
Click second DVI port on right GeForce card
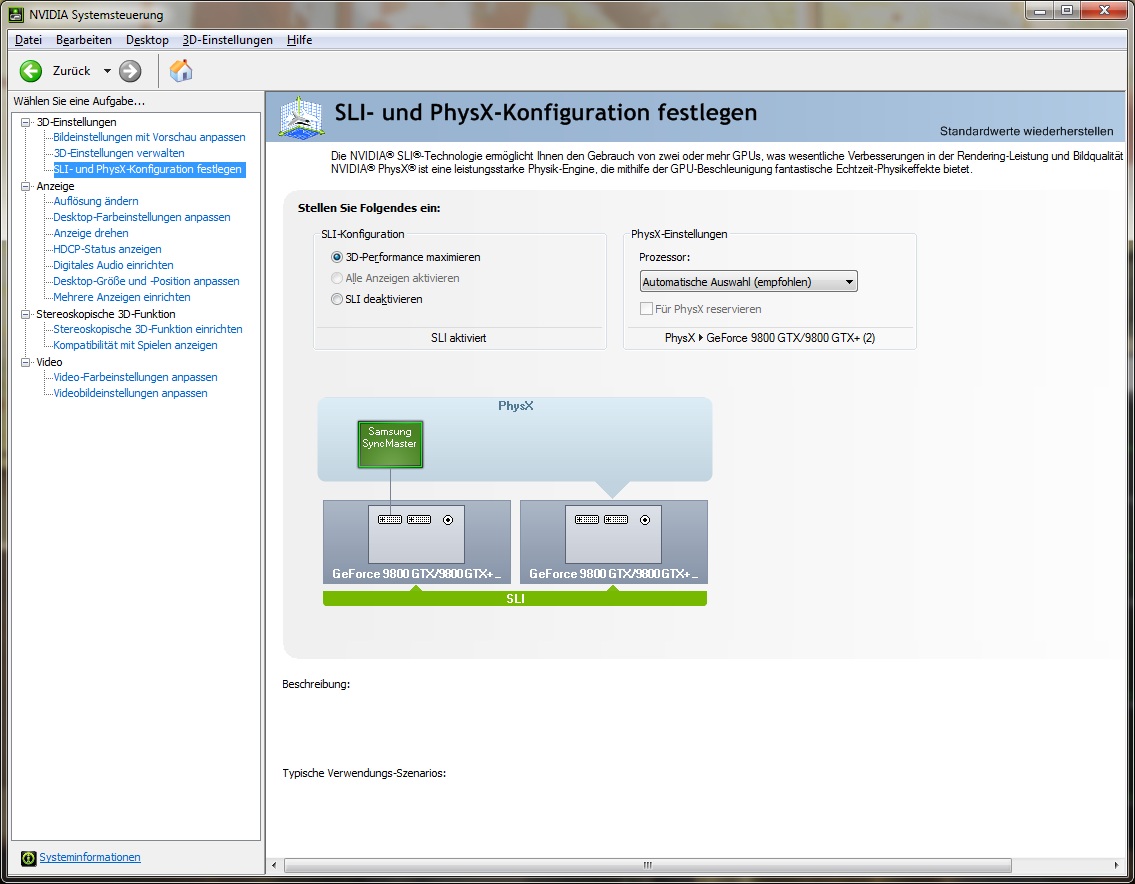point(616,520)
